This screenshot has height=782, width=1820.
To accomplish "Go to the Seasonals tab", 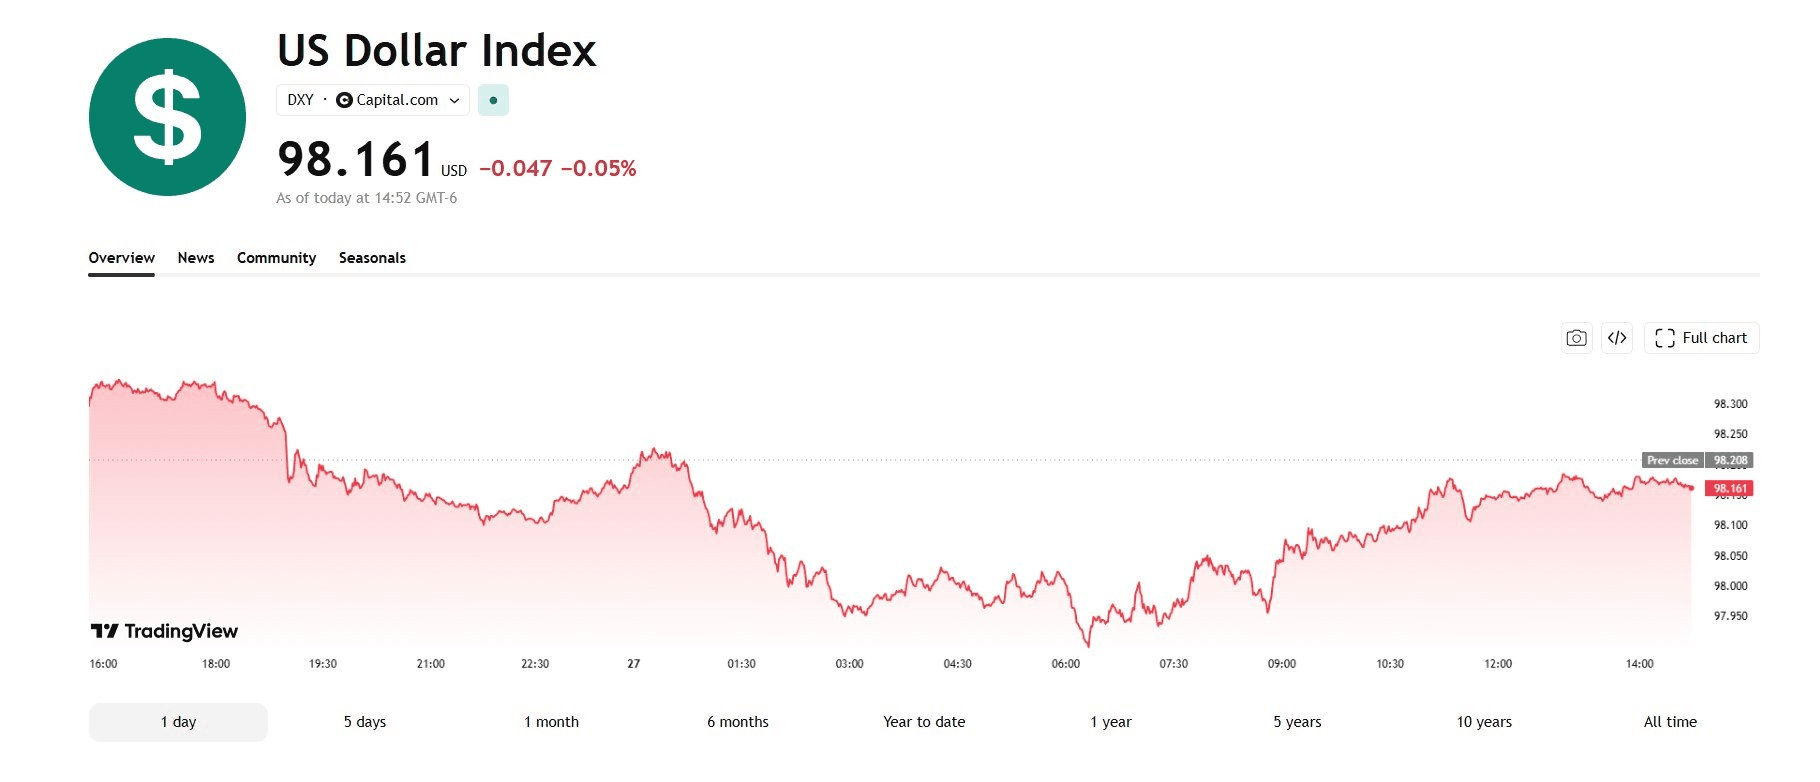I will pos(372,258).
